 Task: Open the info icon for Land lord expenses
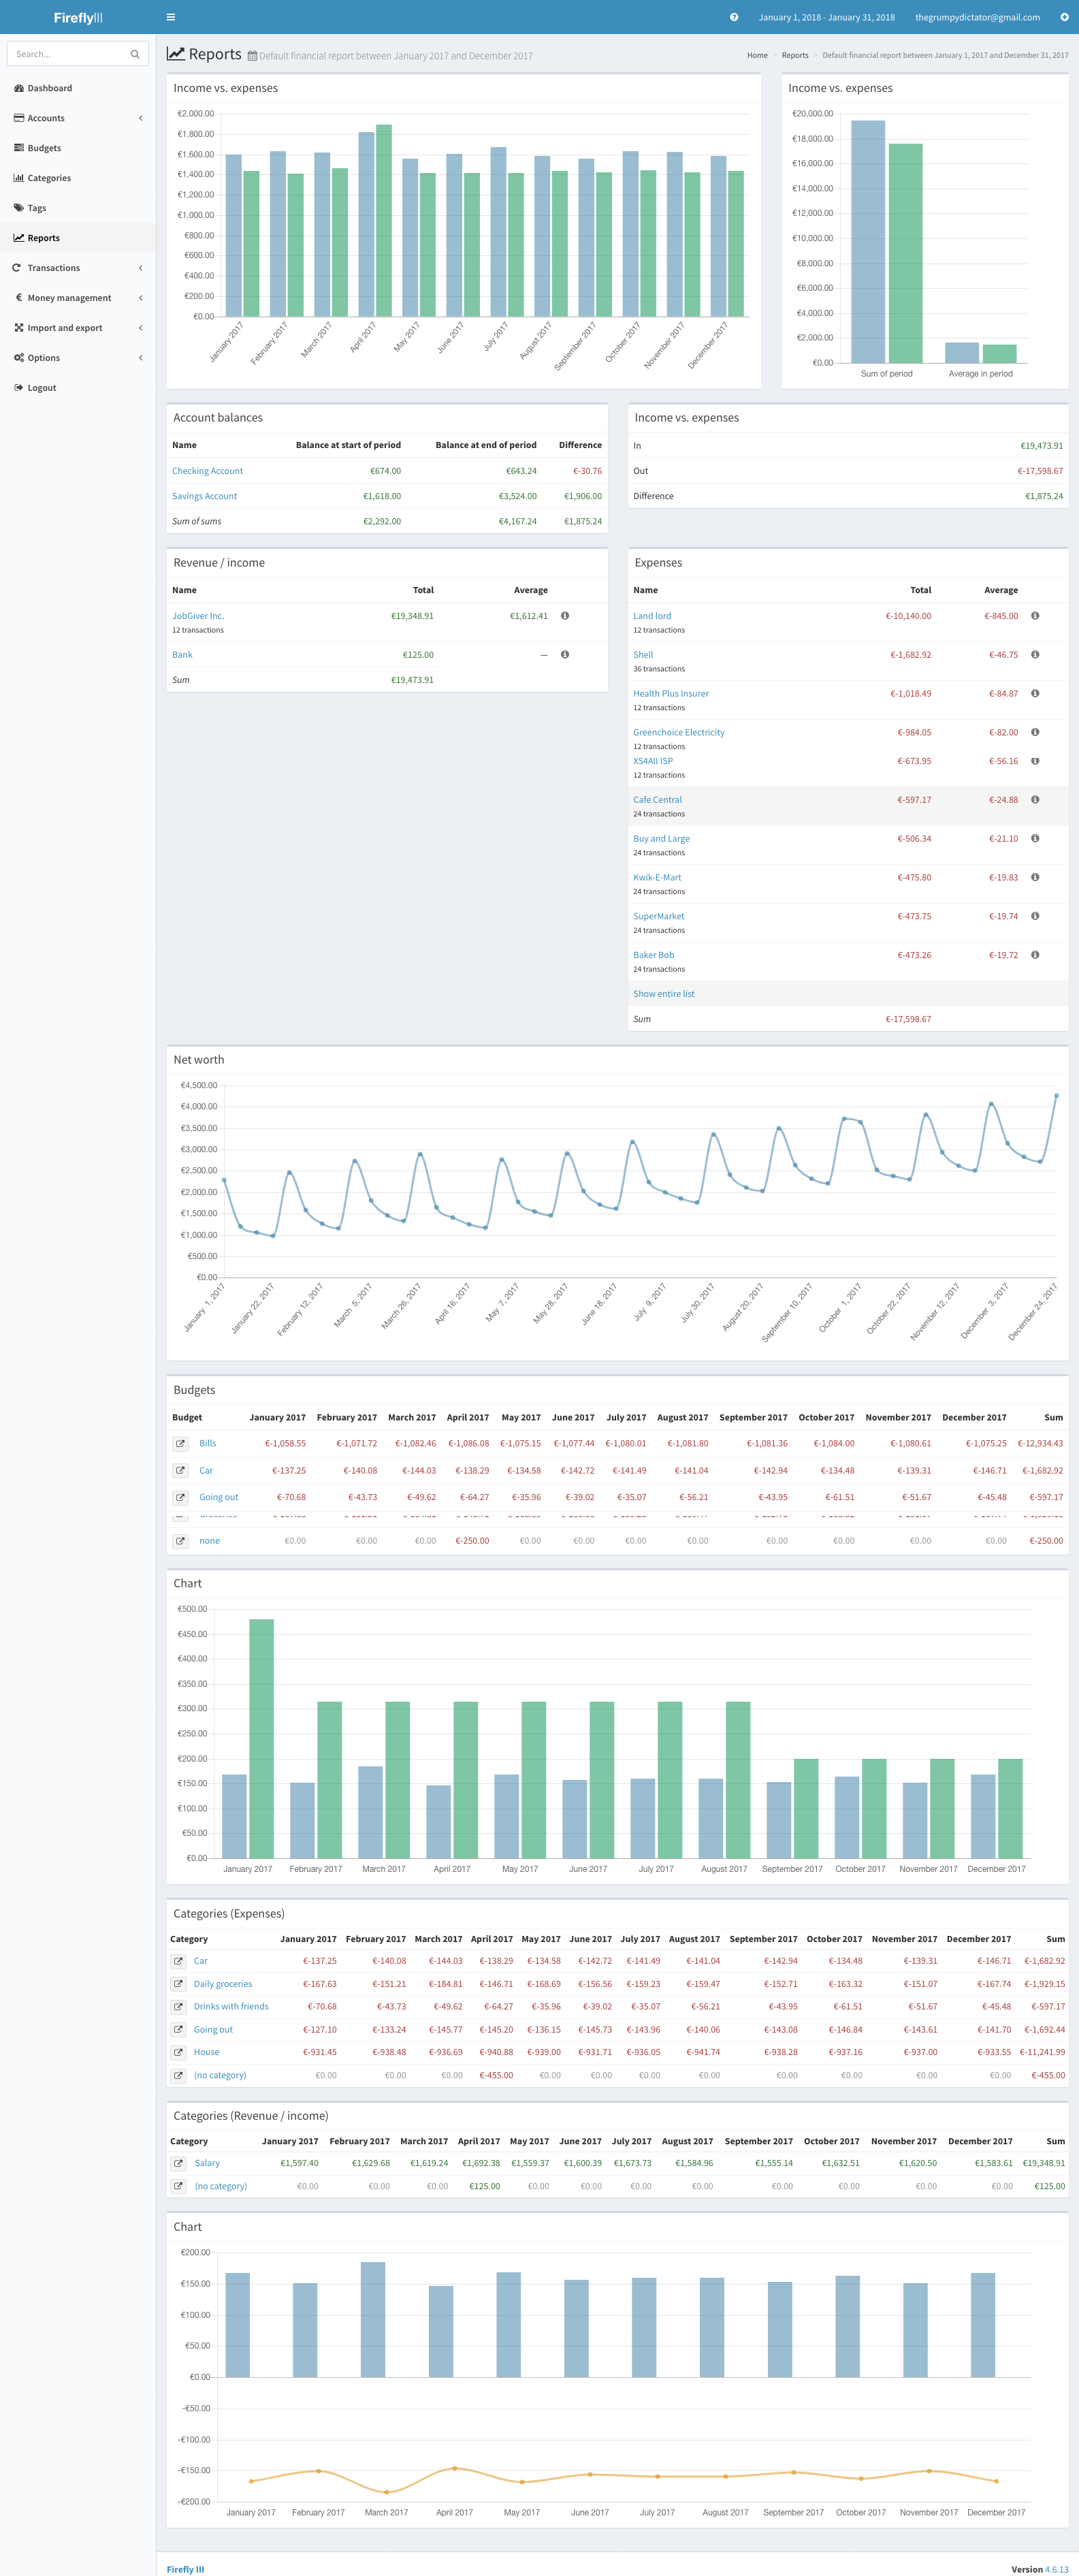[1035, 616]
